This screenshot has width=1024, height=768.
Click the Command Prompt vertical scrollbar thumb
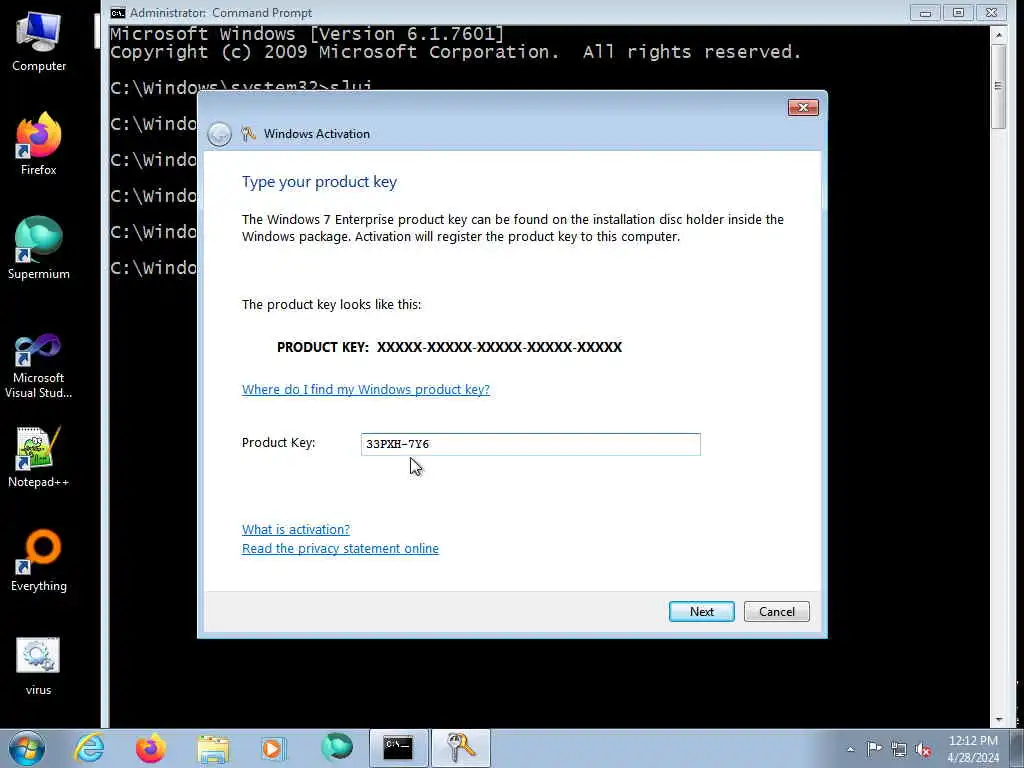point(999,86)
